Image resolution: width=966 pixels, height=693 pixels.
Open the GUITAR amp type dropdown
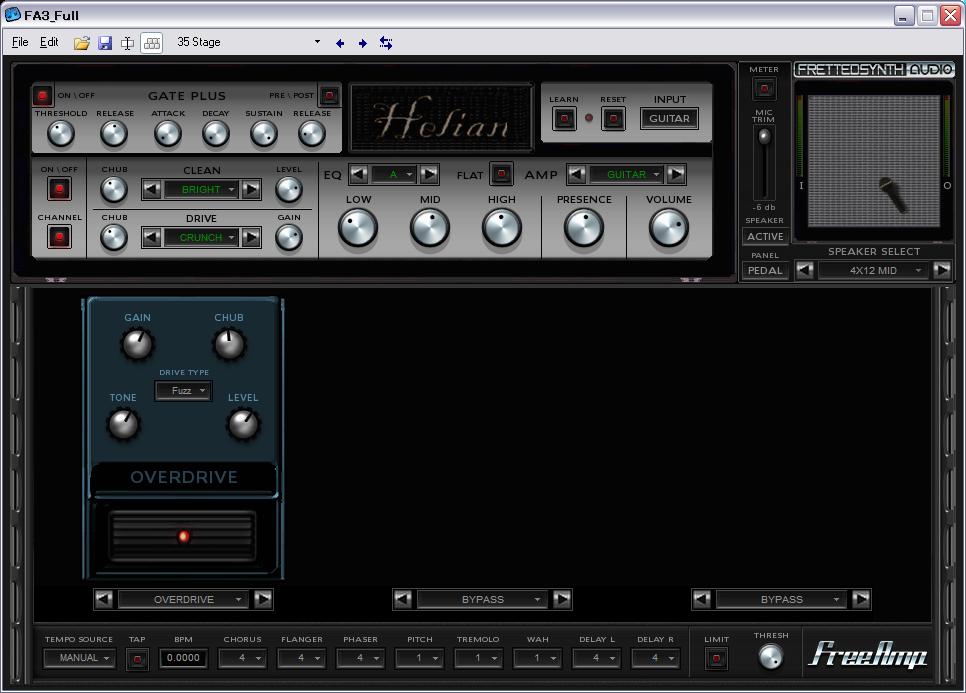point(626,174)
